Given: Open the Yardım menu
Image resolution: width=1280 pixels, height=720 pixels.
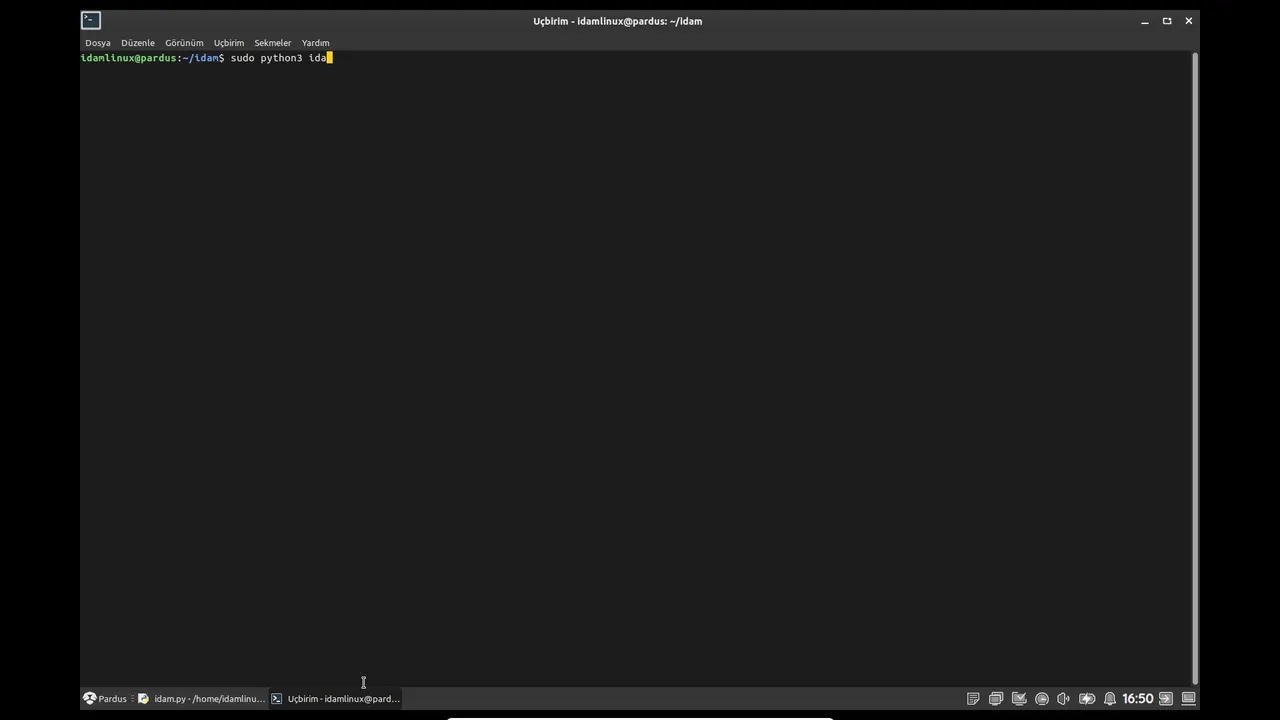Looking at the screenshot, I should [x=315, y=43].
